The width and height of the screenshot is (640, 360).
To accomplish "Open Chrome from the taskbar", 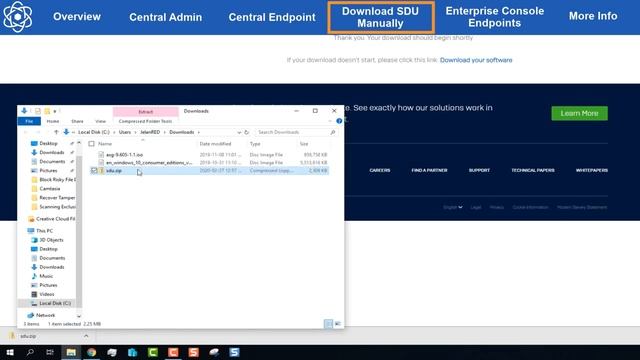I will point(91,352).
